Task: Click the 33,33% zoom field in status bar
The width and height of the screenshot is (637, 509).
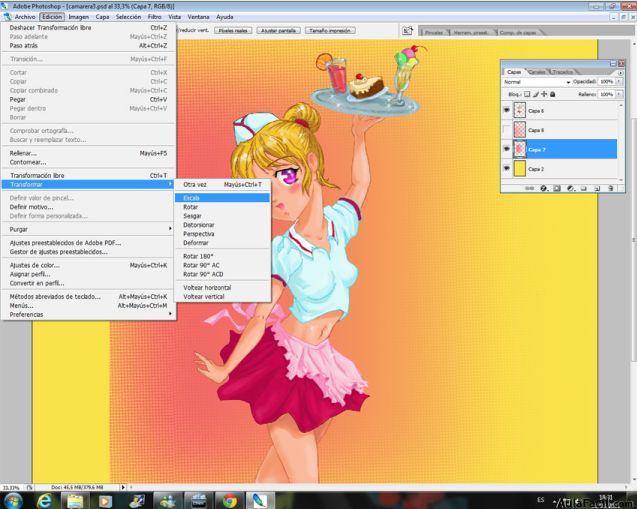Action: [x=12, y=487]
